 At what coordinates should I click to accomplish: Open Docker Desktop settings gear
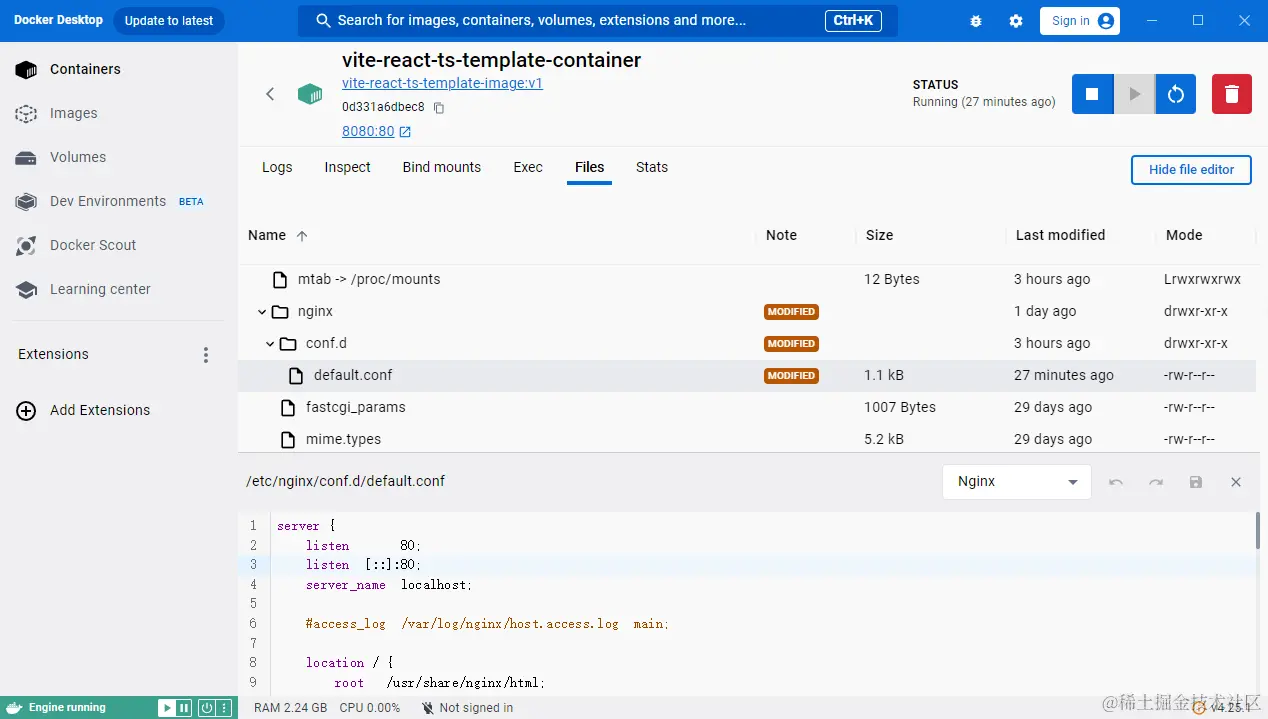click(x=1016, y=21)
